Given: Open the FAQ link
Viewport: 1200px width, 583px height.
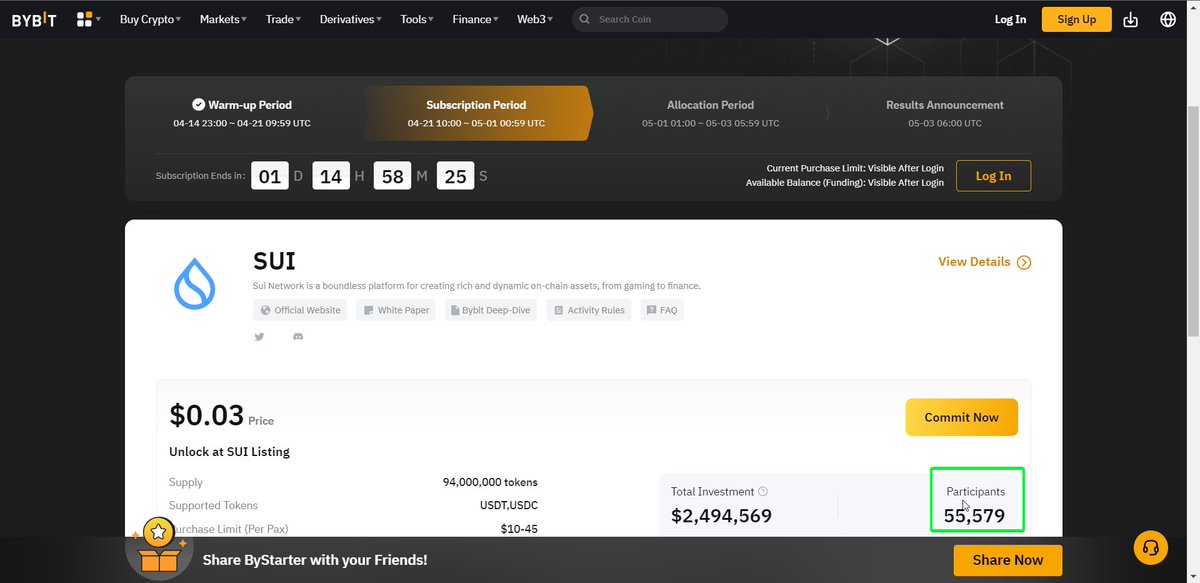Looking at the screenshot, I should (662, 310).
